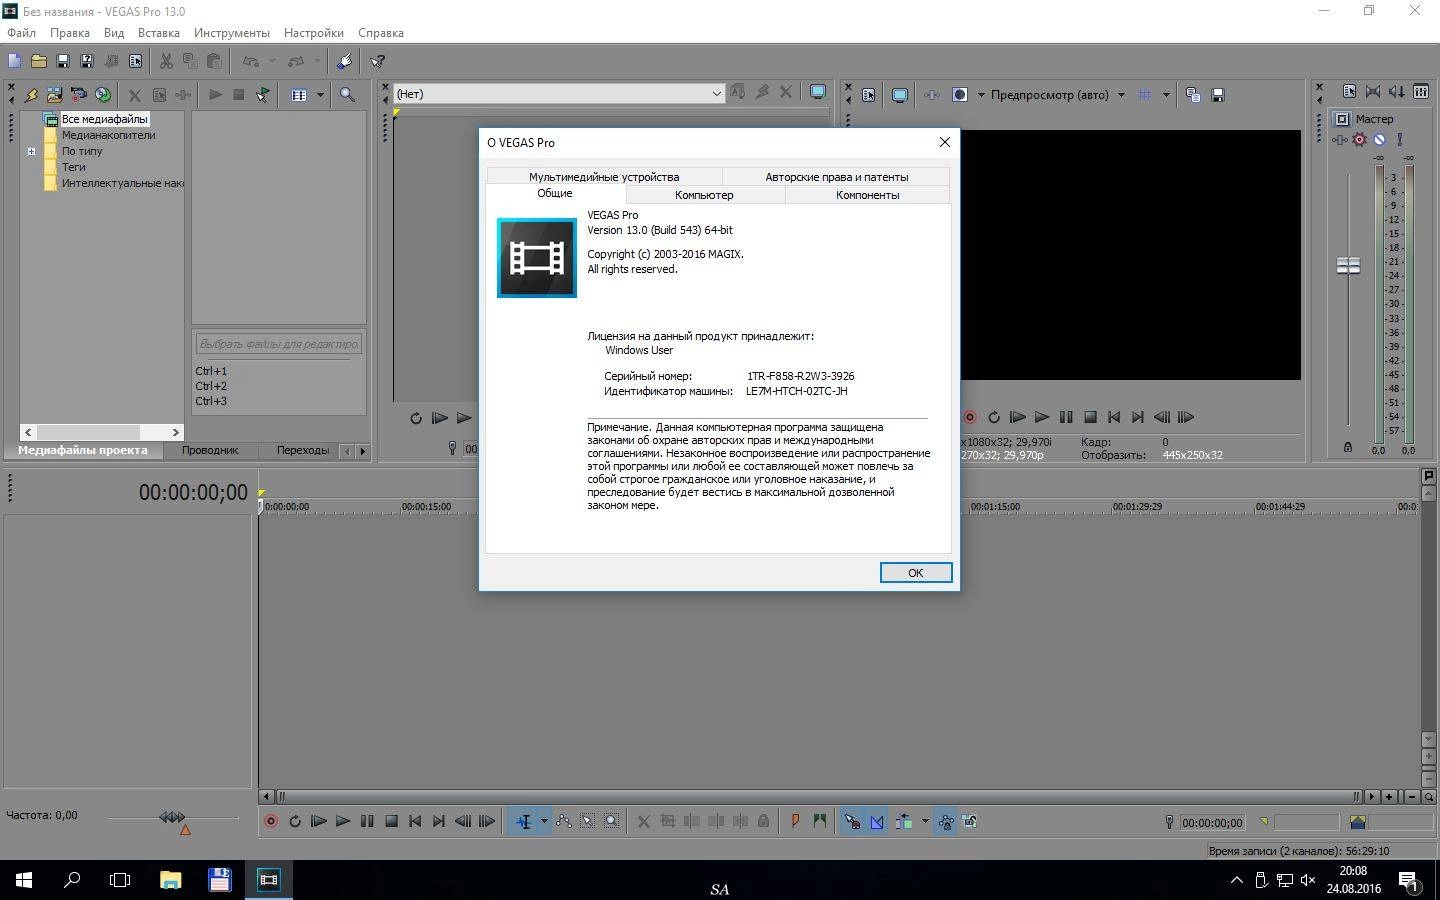Click the New project icon in main toolbar

tap(15, 61)
